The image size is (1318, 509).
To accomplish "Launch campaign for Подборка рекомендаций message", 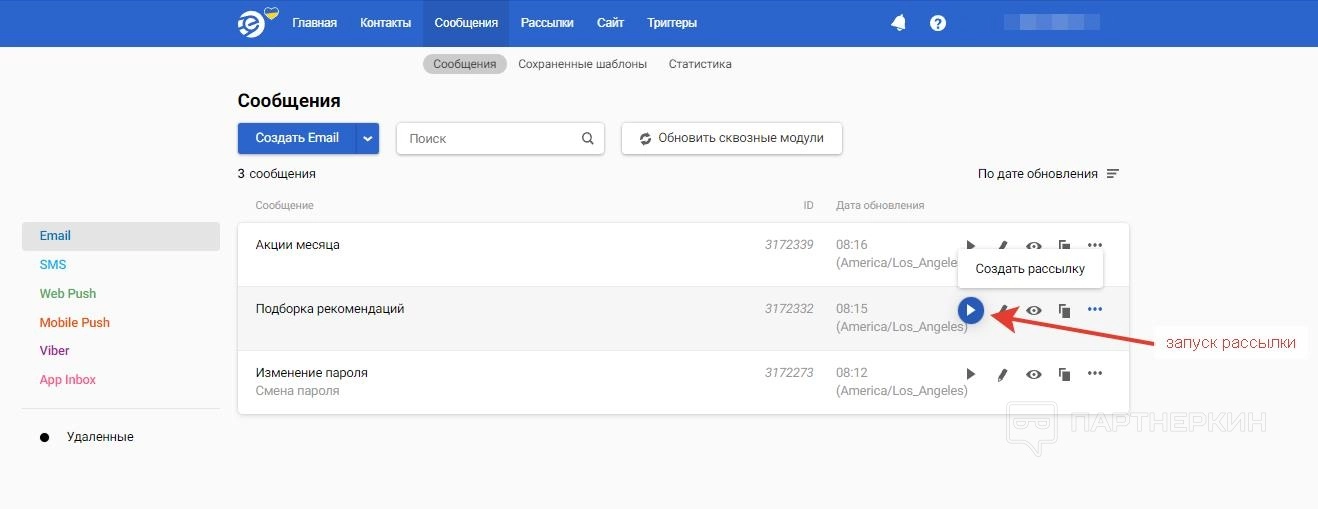I will point(970,310).
